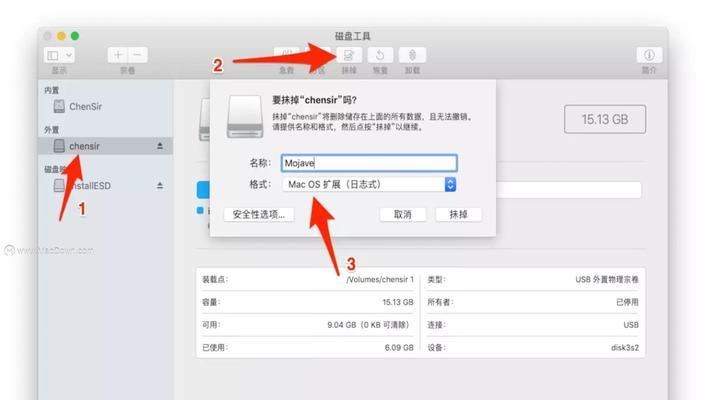Click the green maximize window button

coord(75,36)
